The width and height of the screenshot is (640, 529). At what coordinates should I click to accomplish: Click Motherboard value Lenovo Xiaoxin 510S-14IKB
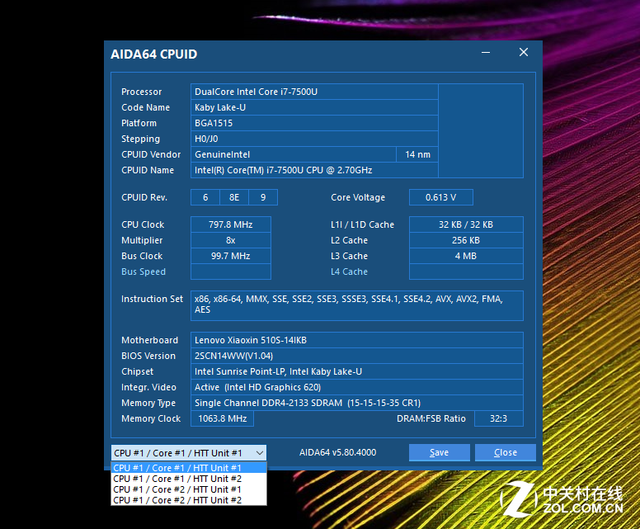pyautogui.click(x=357, y=340)
